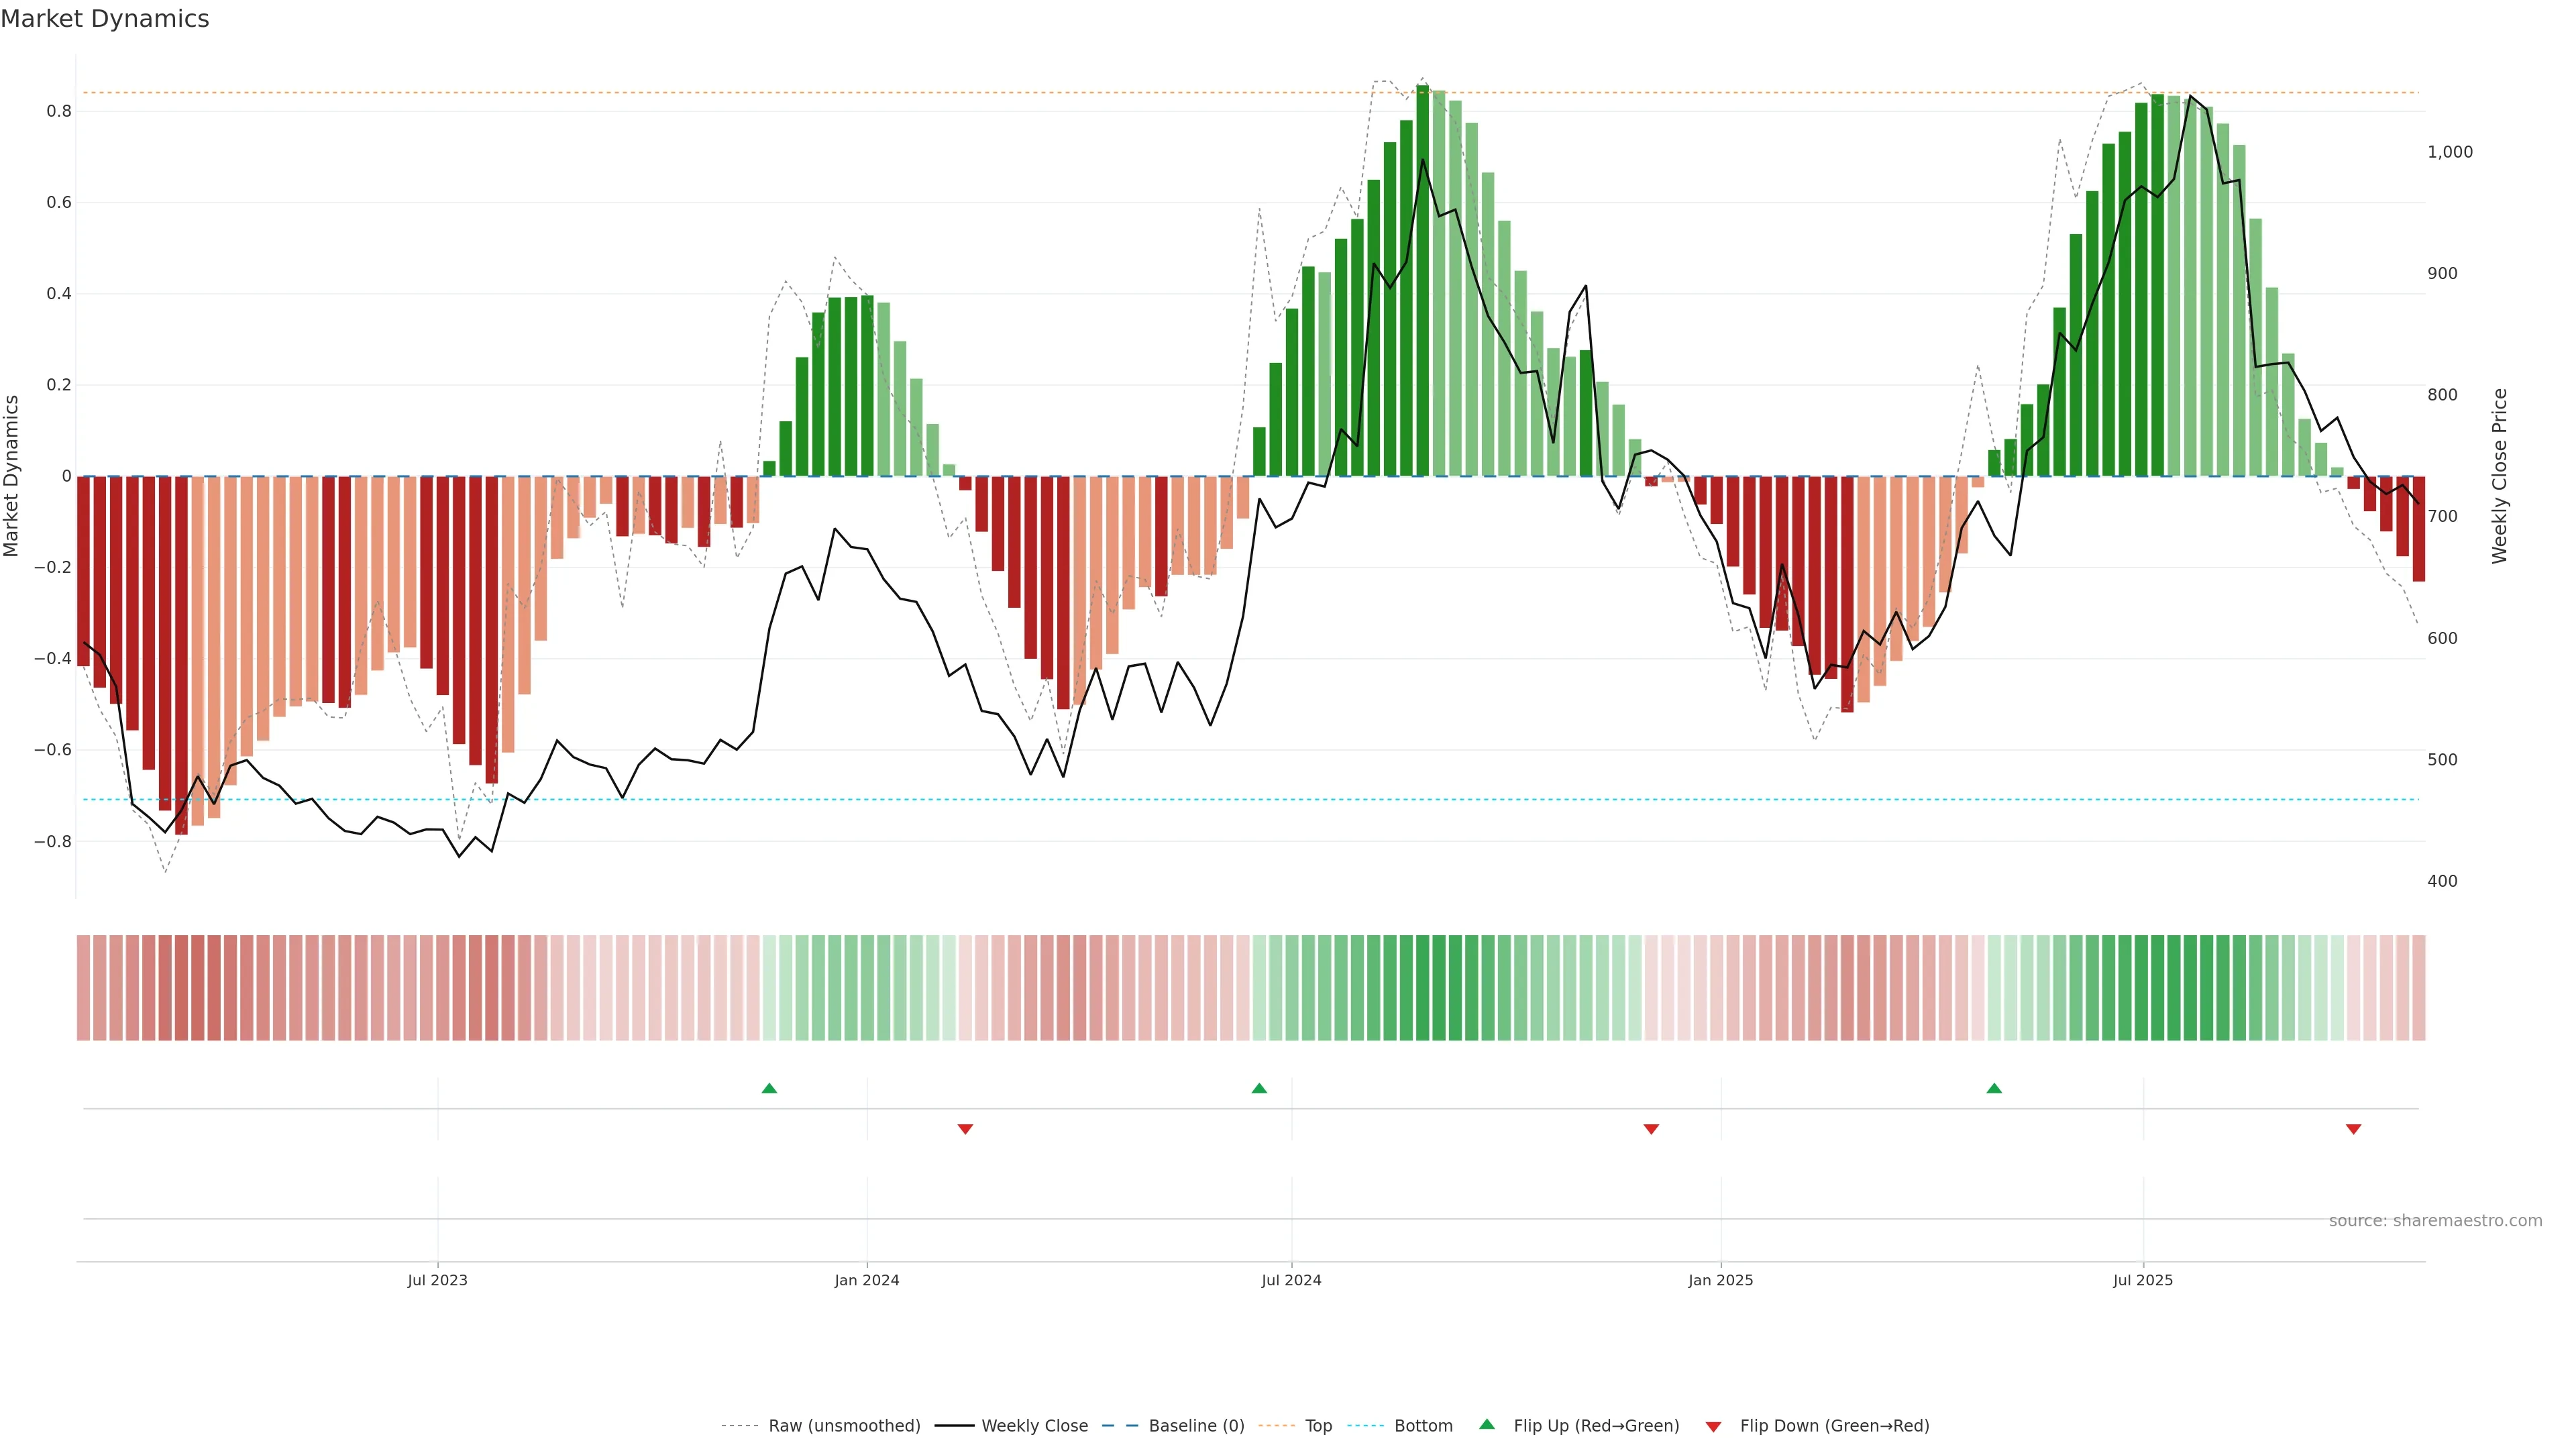Click the flip-down triangle before Jan 2025

point(1651,1129)
